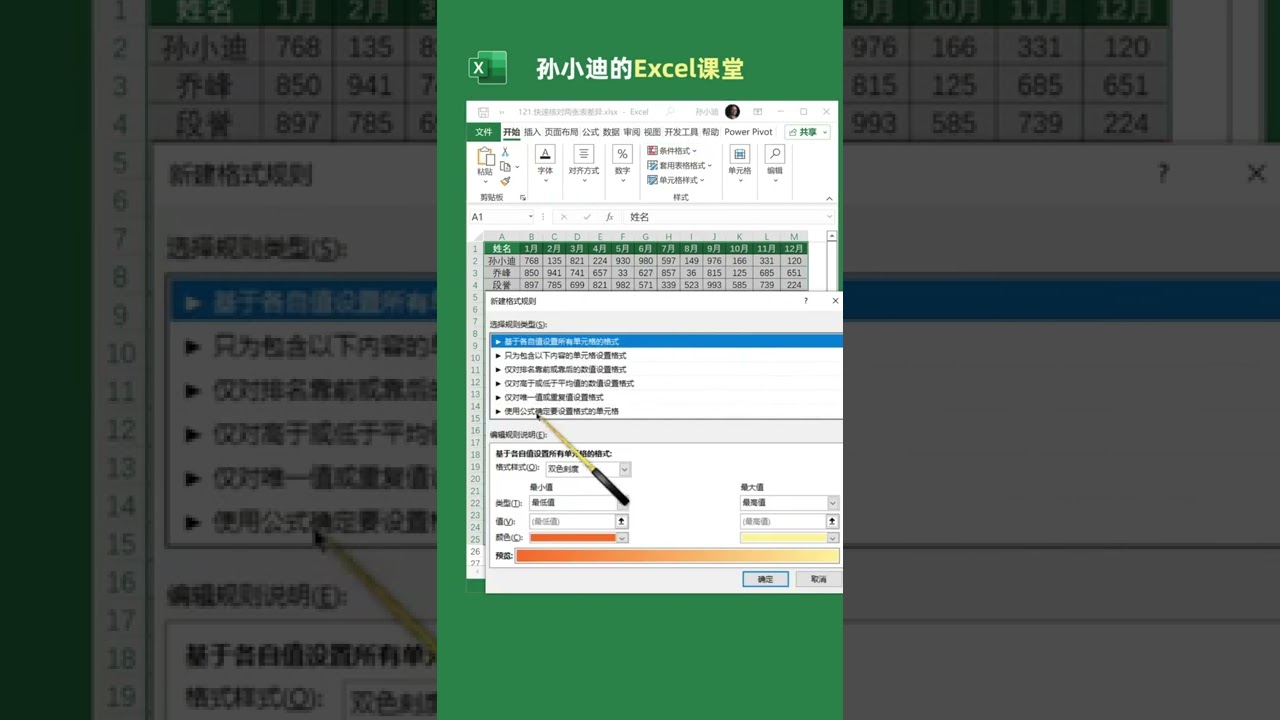Click the 取消 Cancel button
This screenshot has height=720, width=1280.
tap(818, 579)
